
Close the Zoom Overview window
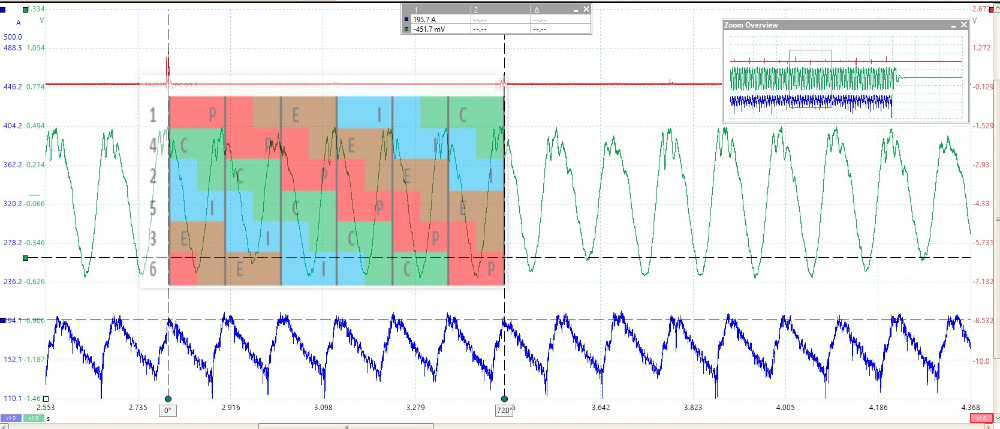(962, 24)
